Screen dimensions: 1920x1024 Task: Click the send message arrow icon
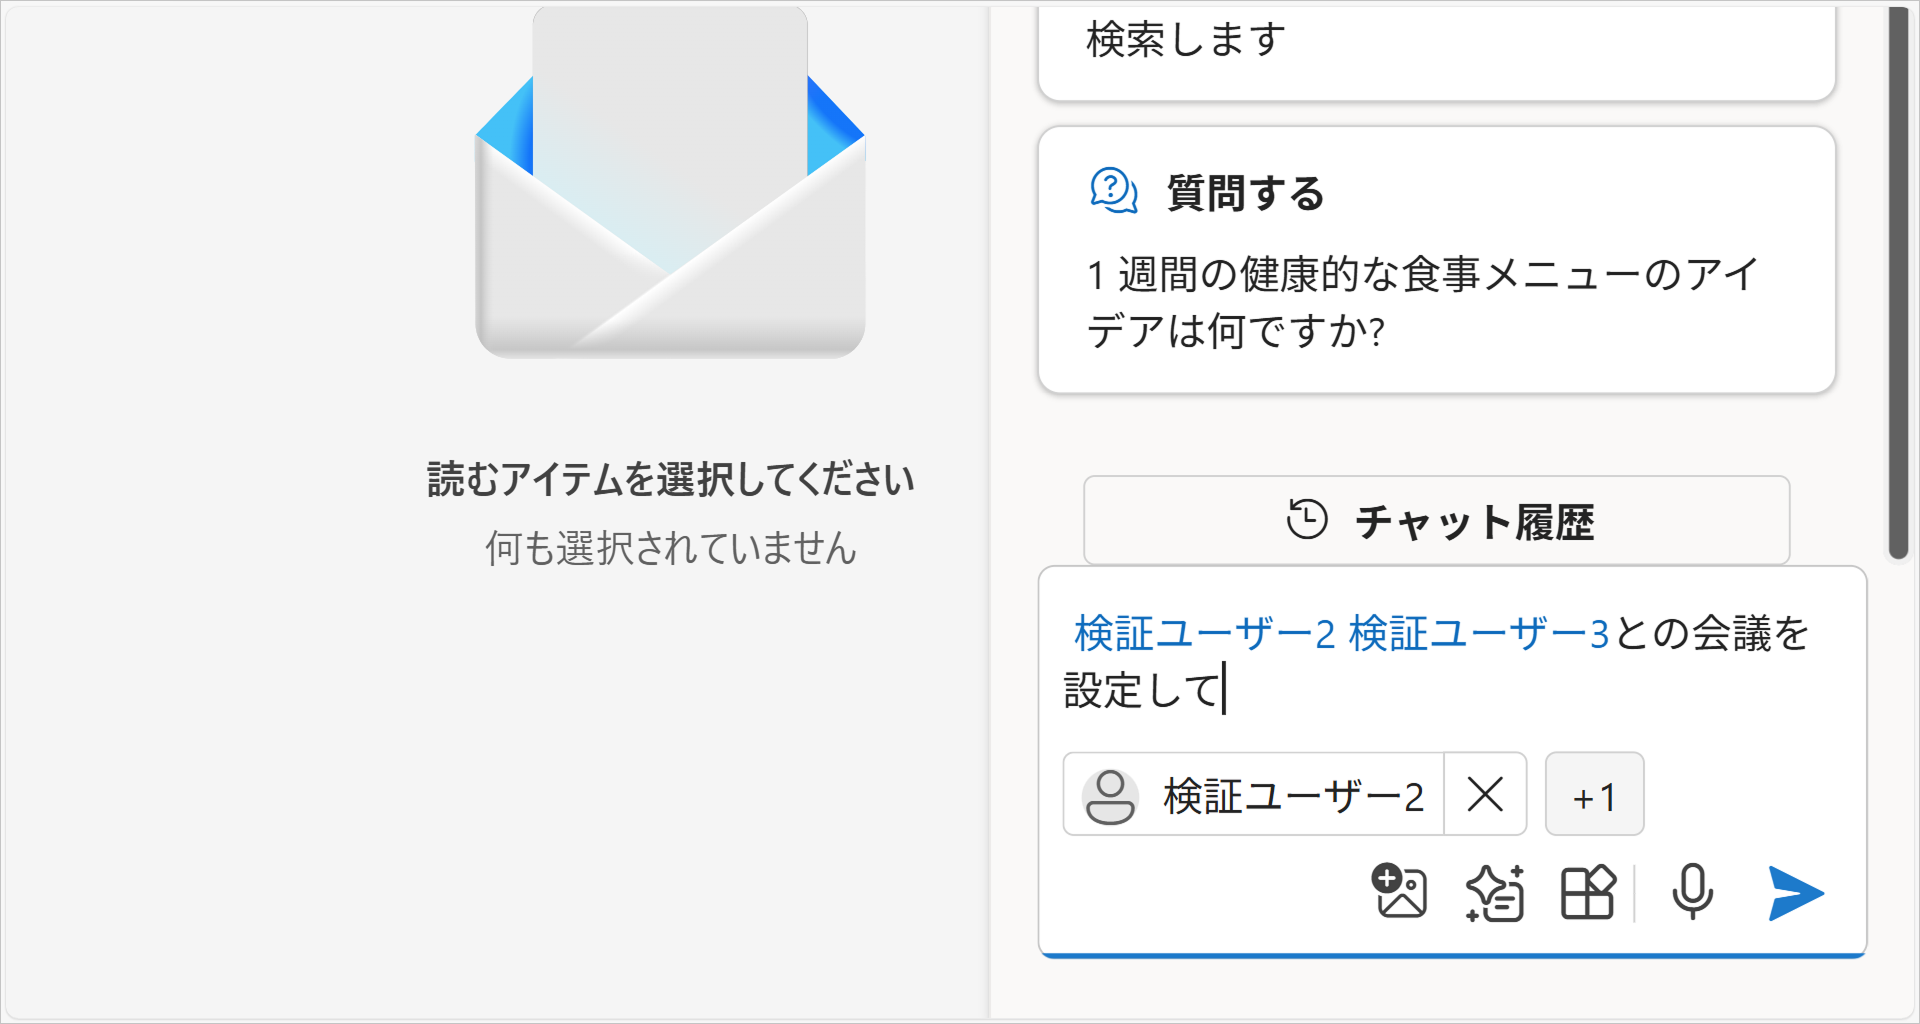coord(1795,893)
